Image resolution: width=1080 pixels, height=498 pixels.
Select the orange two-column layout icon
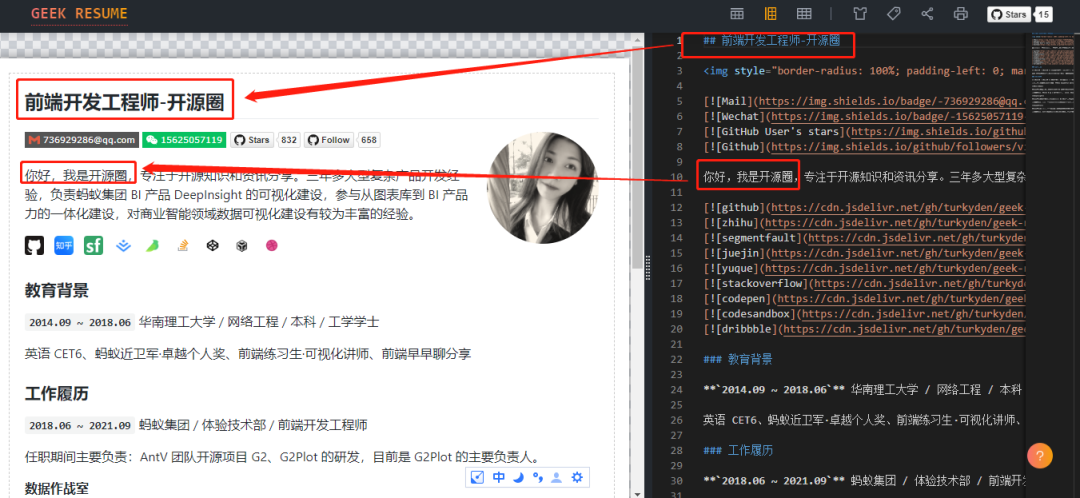[771, 14]
